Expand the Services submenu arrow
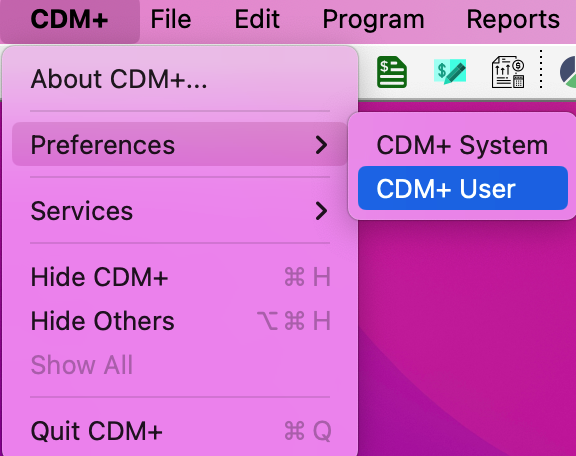 click(x=321, y=211)
